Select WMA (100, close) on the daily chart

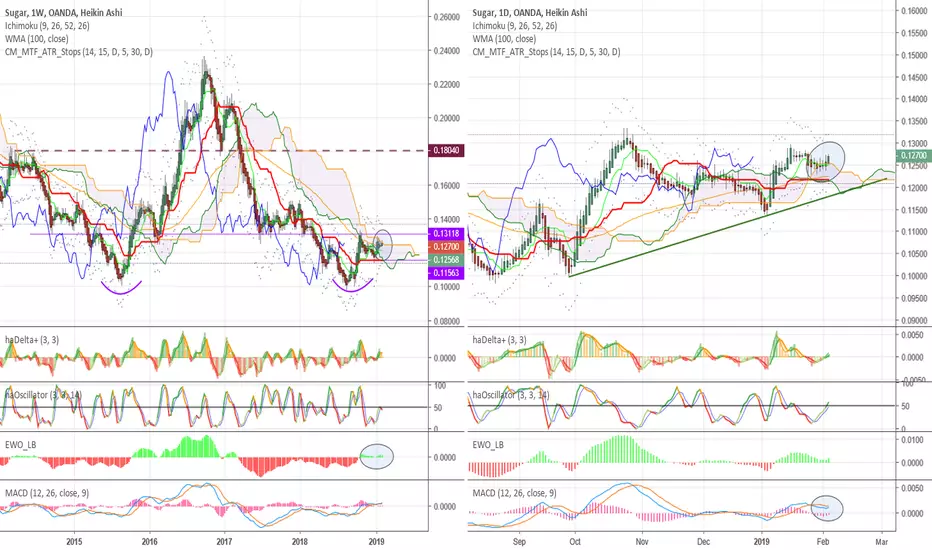pyautogui.click(x=504, y=39)
